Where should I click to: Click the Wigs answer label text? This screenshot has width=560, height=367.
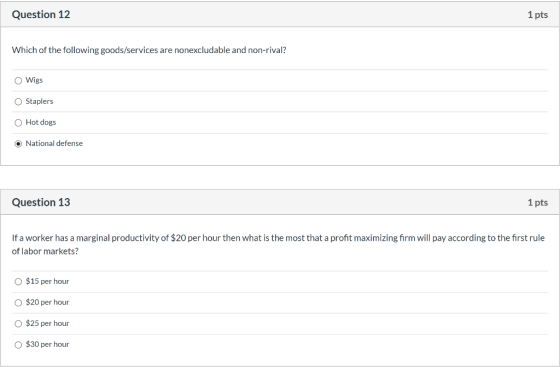(34, 80)
